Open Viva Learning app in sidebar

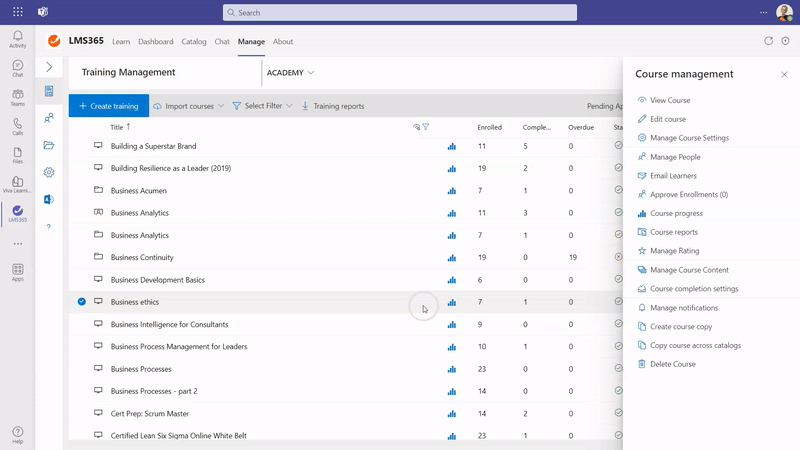[x=18, y=185]
